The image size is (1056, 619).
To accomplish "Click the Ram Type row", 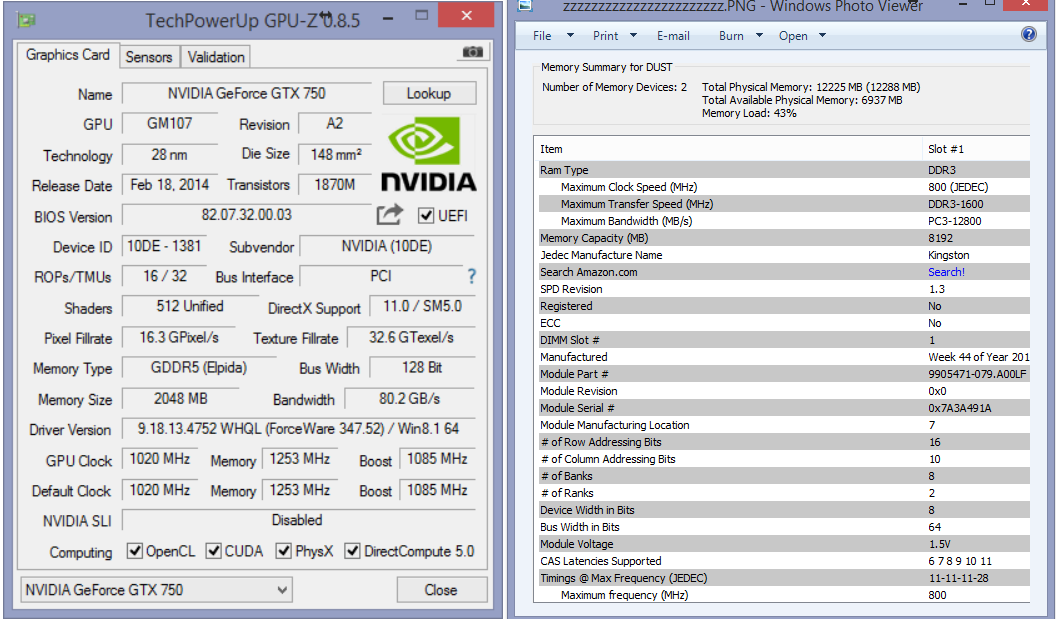I will 784,170.
